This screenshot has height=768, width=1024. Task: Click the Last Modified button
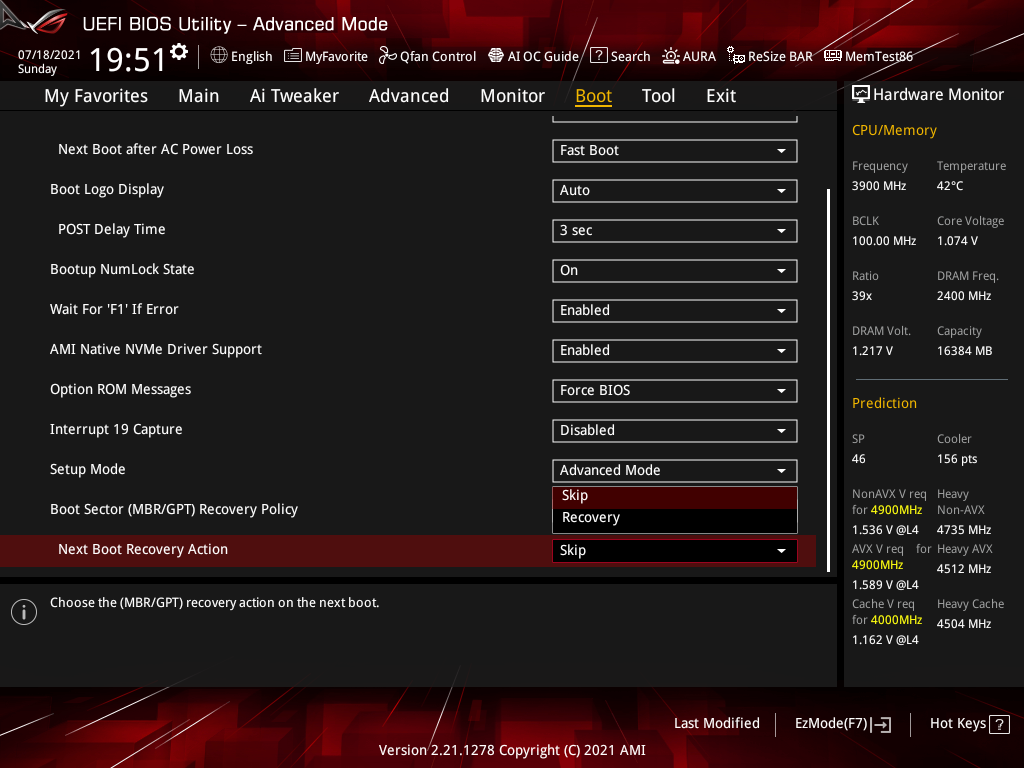[716, 723]
